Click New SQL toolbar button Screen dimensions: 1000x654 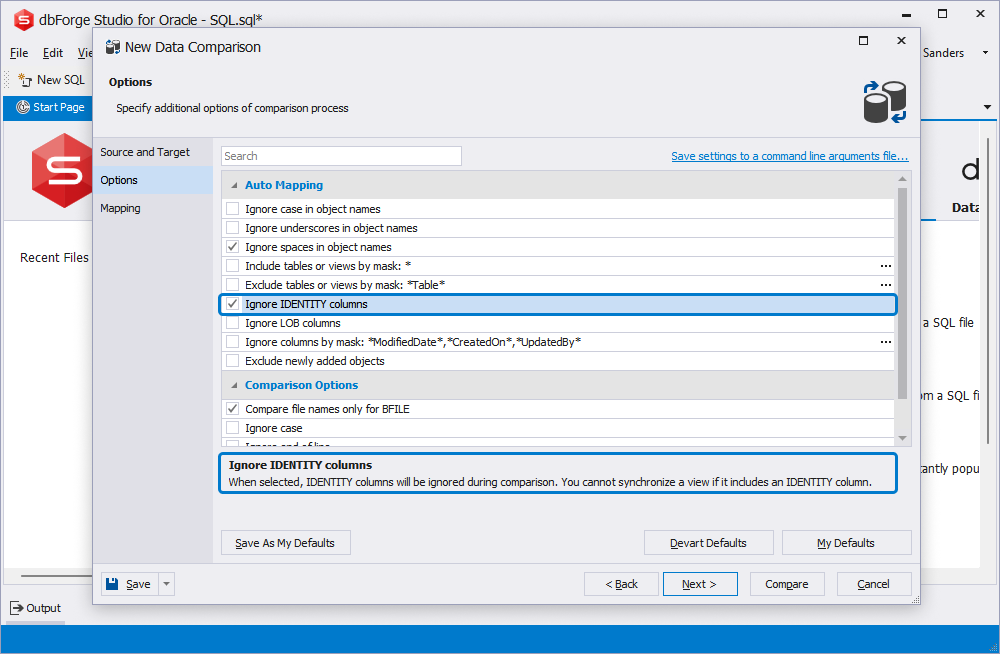pos(52,80)
